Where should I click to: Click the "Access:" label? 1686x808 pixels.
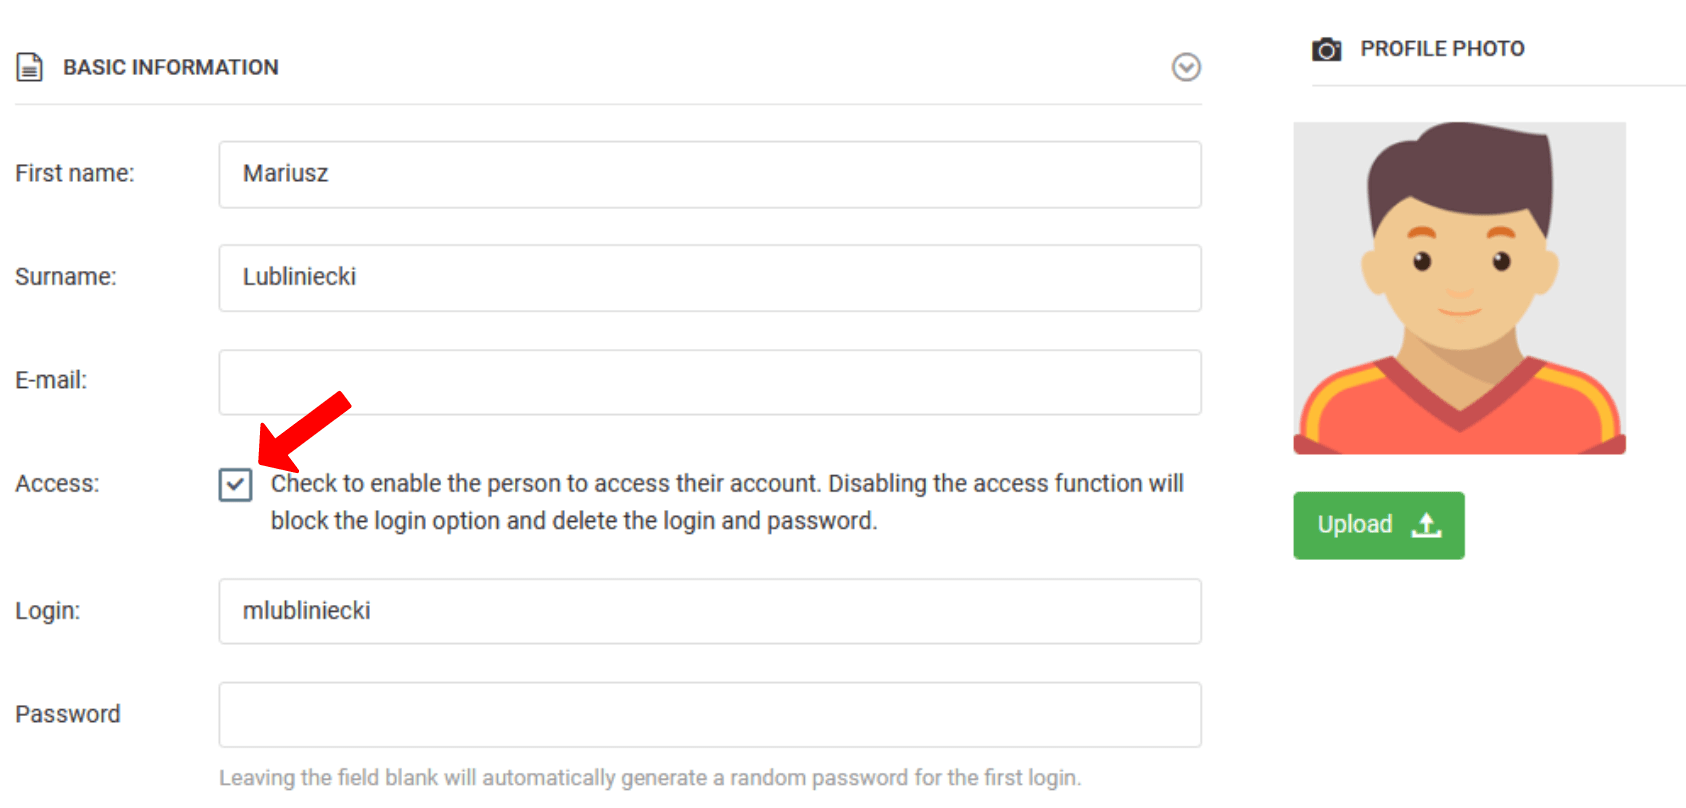(x=57, y=484)
